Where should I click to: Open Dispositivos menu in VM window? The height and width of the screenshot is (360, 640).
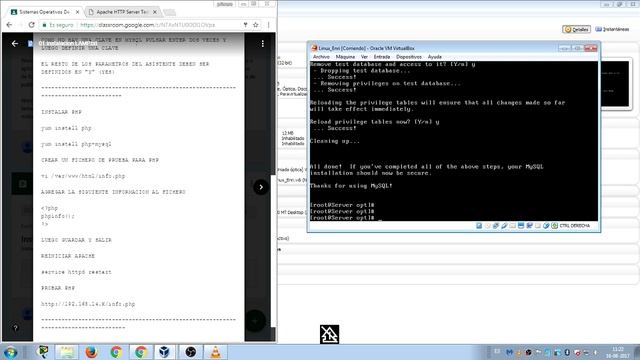(x=409, y=57)
